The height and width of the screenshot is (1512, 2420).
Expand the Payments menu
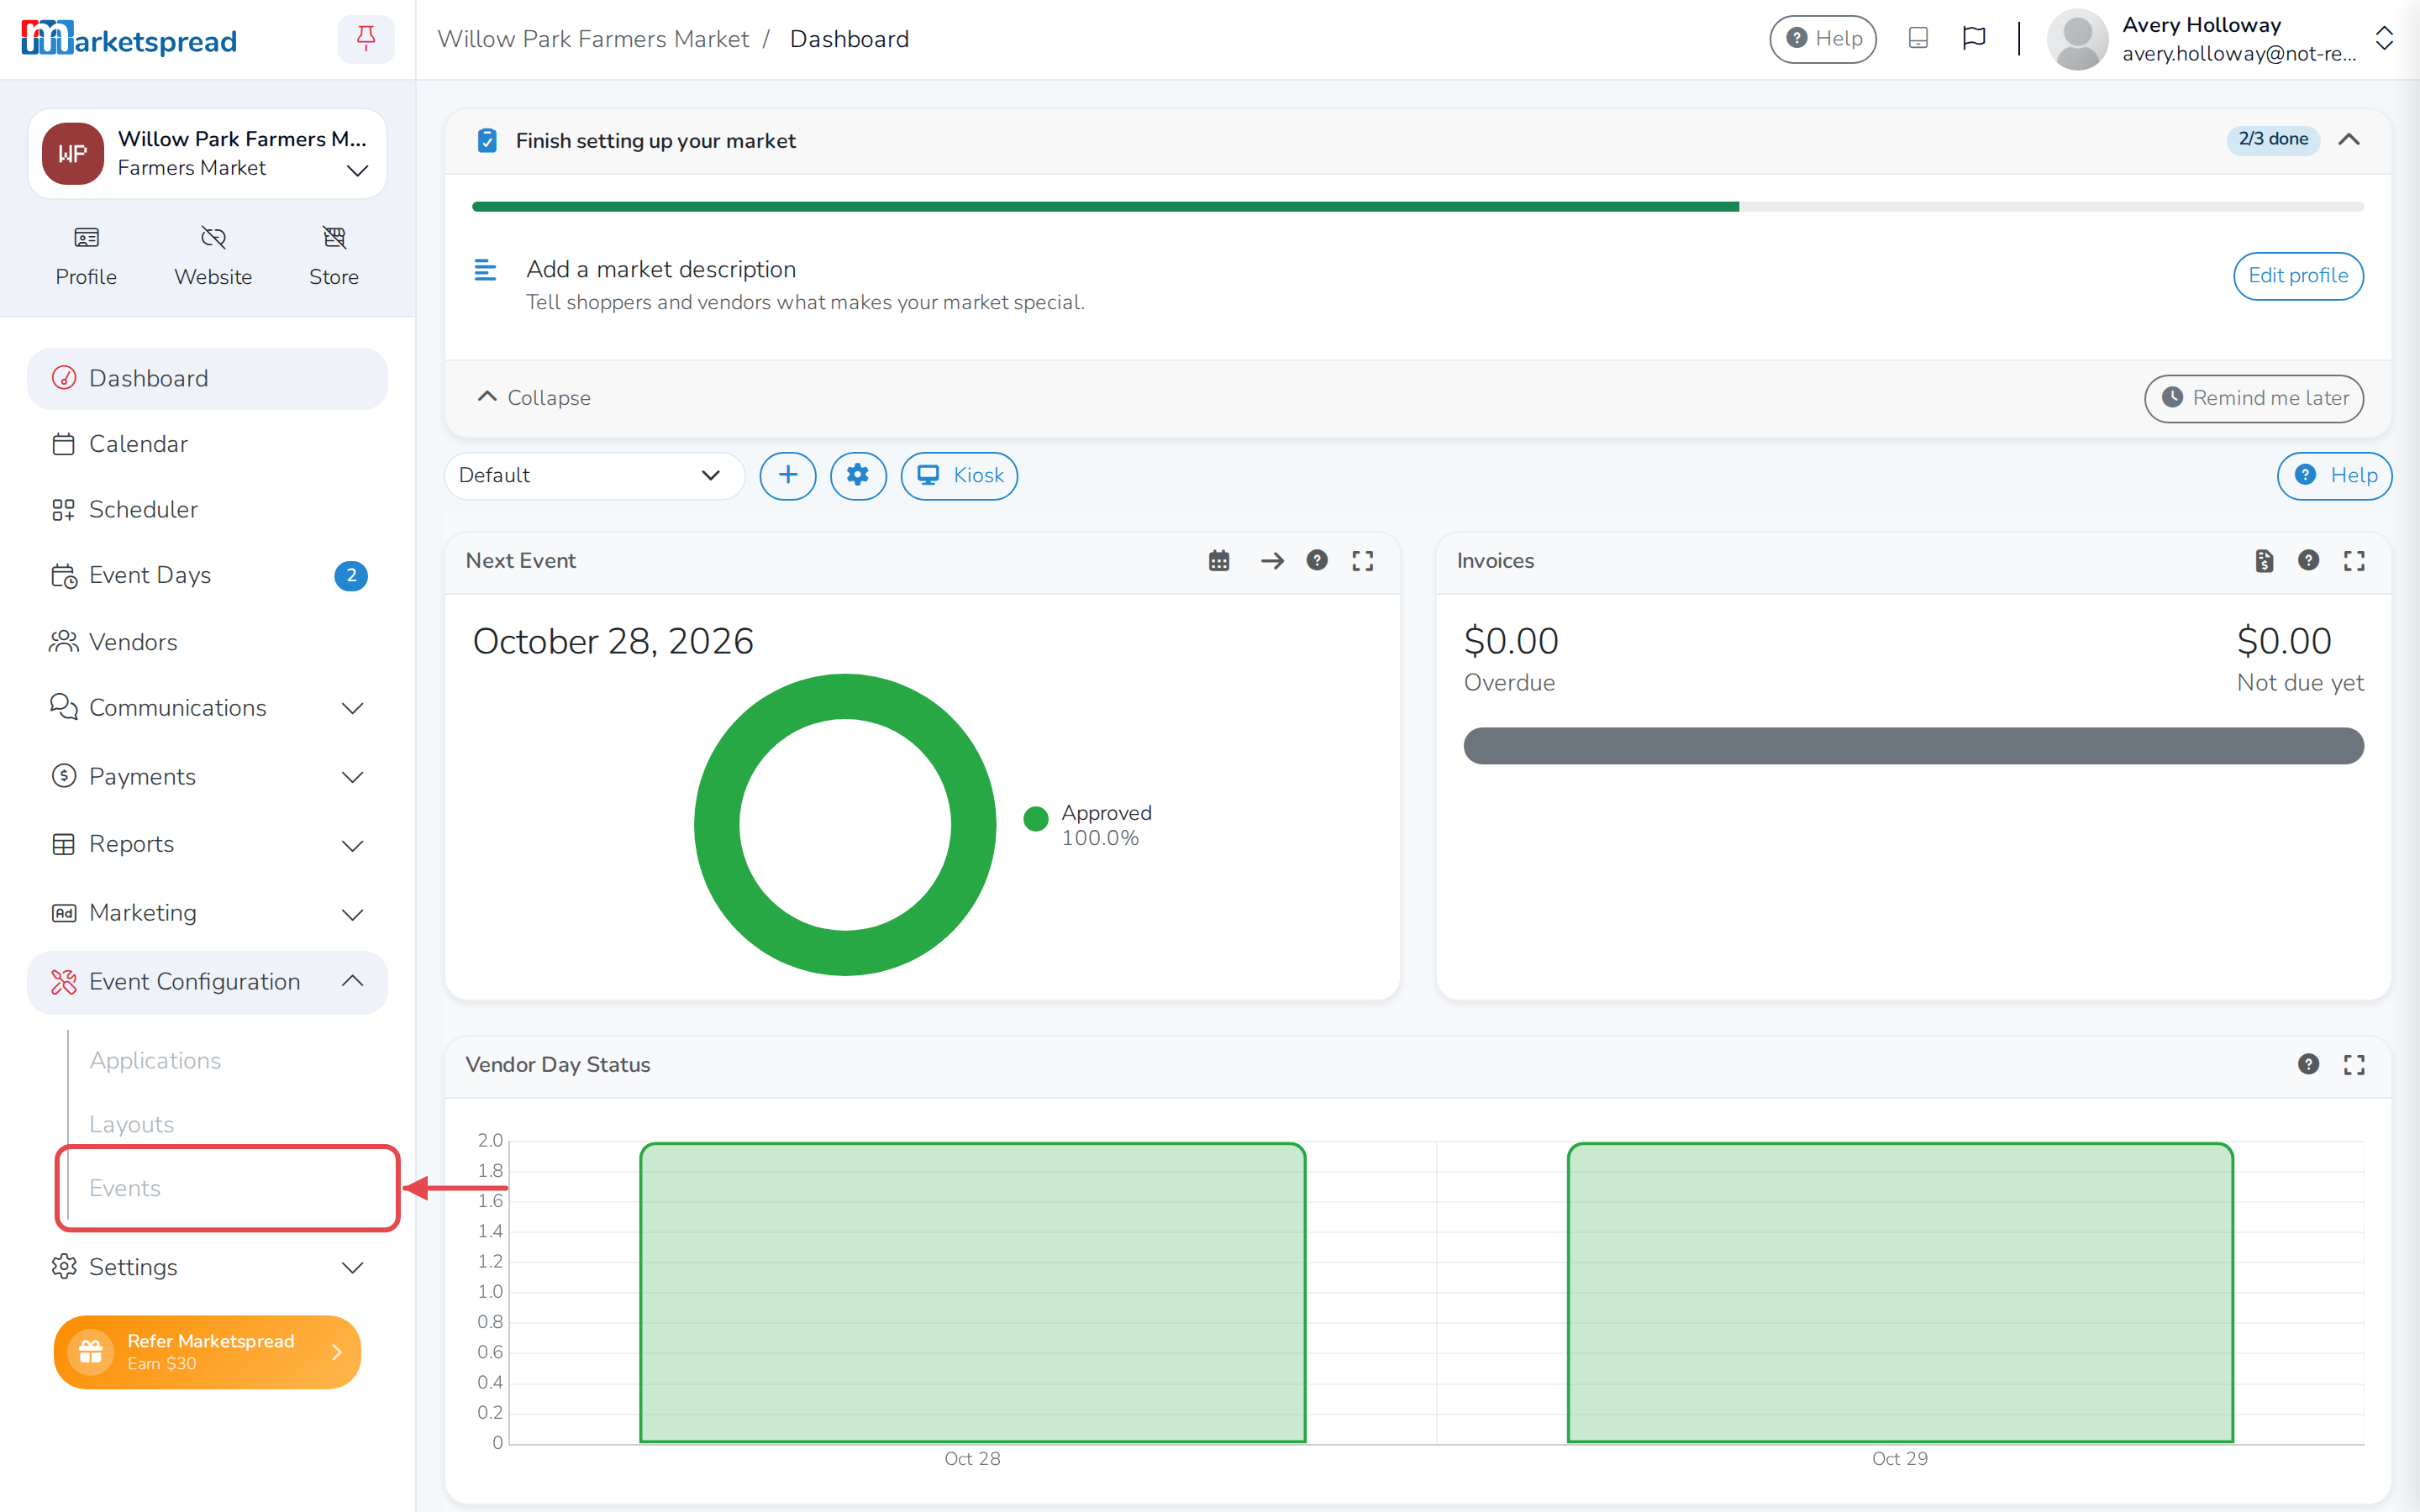(207, 776)
